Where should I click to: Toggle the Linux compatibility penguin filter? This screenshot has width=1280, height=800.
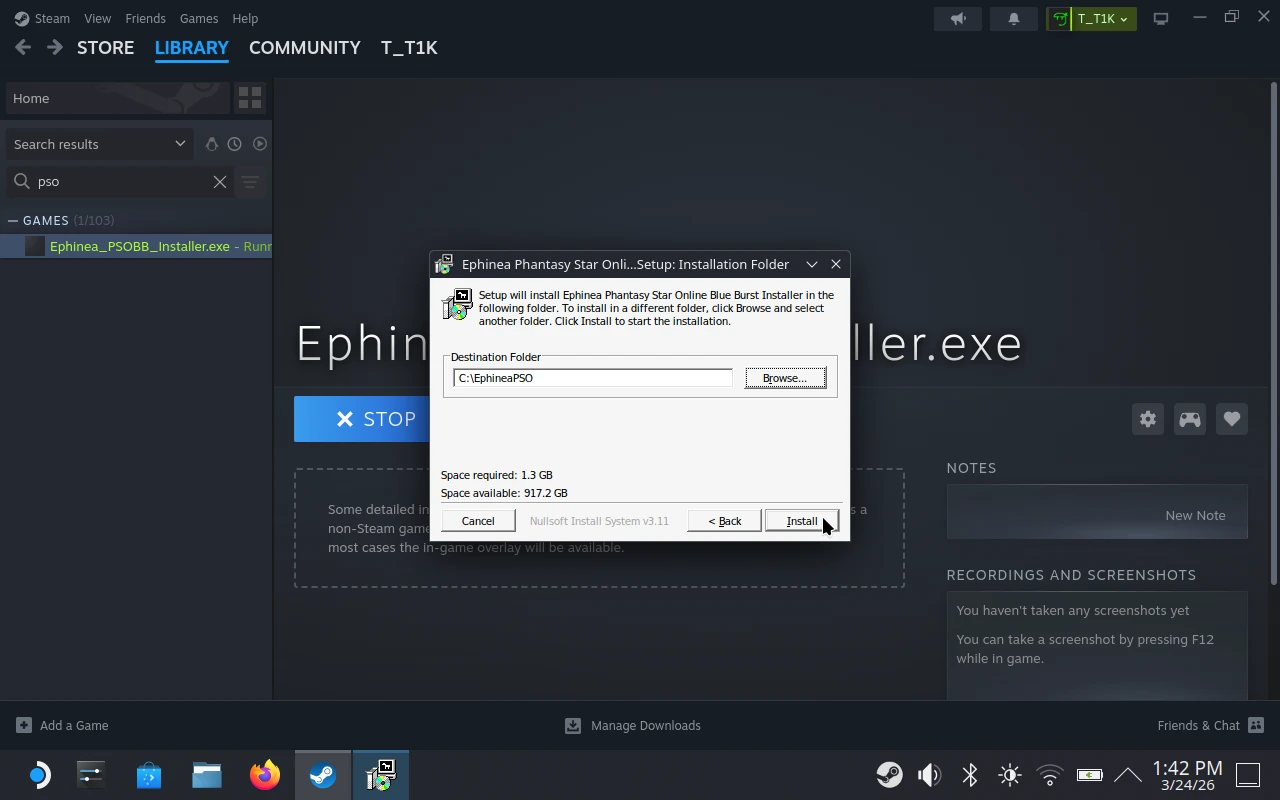[x=212, y=143]
